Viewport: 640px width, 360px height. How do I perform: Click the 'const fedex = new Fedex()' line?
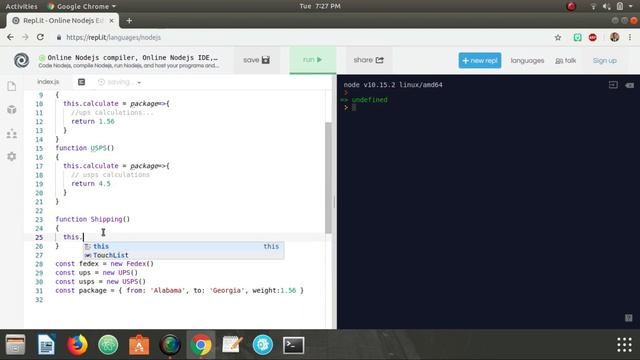coord(104,264)
